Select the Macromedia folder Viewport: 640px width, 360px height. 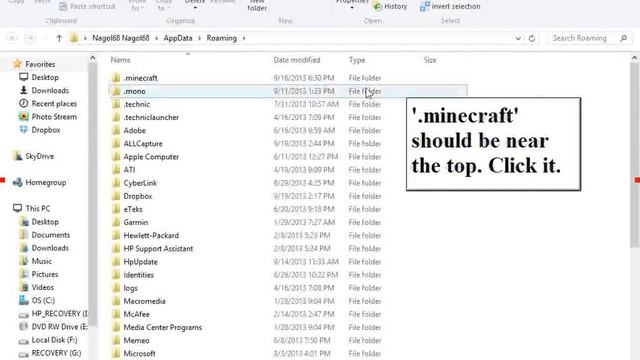(x=144, y=301)
